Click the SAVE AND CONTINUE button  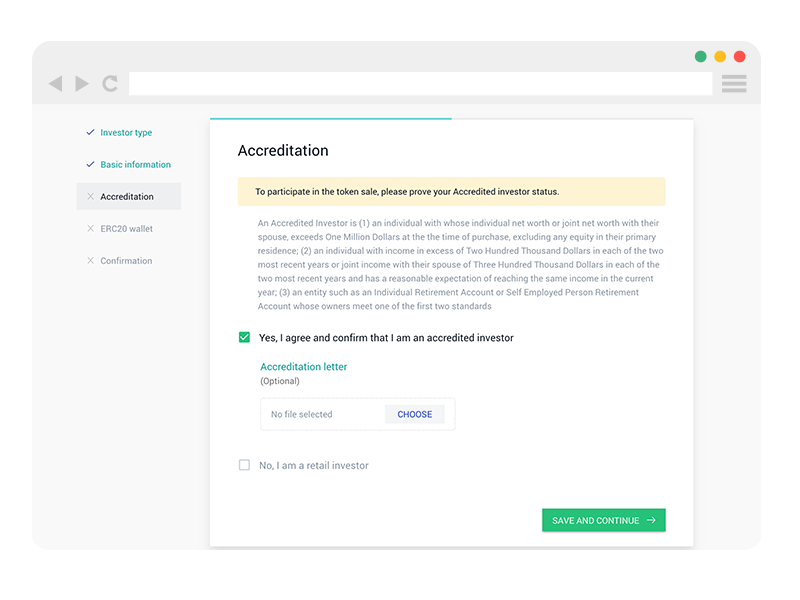604,520
